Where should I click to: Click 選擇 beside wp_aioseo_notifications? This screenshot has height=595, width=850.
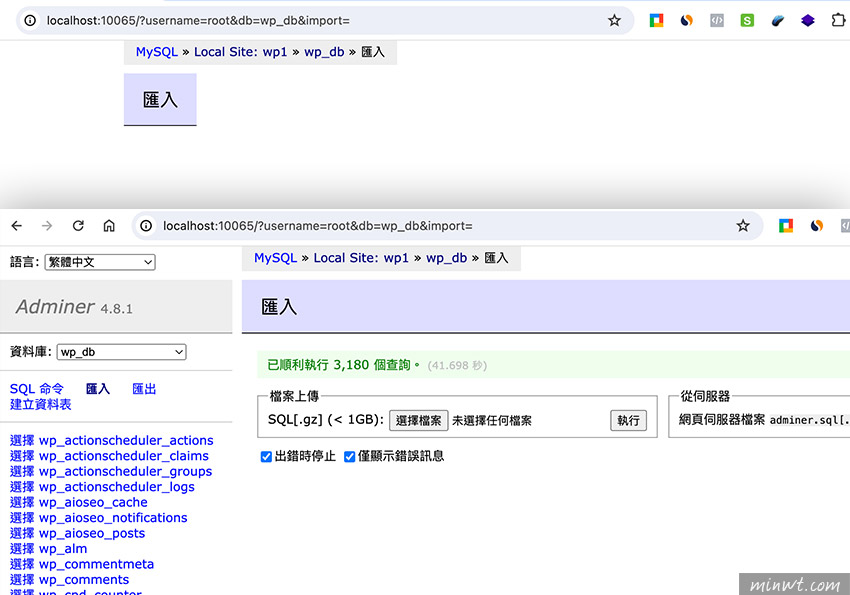[22, 518]
